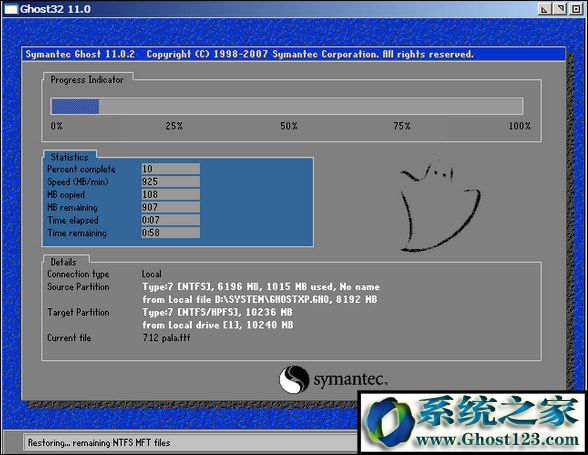
Task: Click the 0% progress scale mark
Action: (57, 126)
